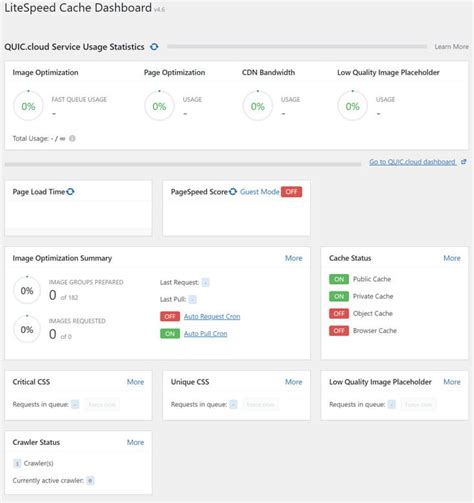Click Unique CSS requests in queue count
The image size is (474, 503).
[x=234, y=405]
